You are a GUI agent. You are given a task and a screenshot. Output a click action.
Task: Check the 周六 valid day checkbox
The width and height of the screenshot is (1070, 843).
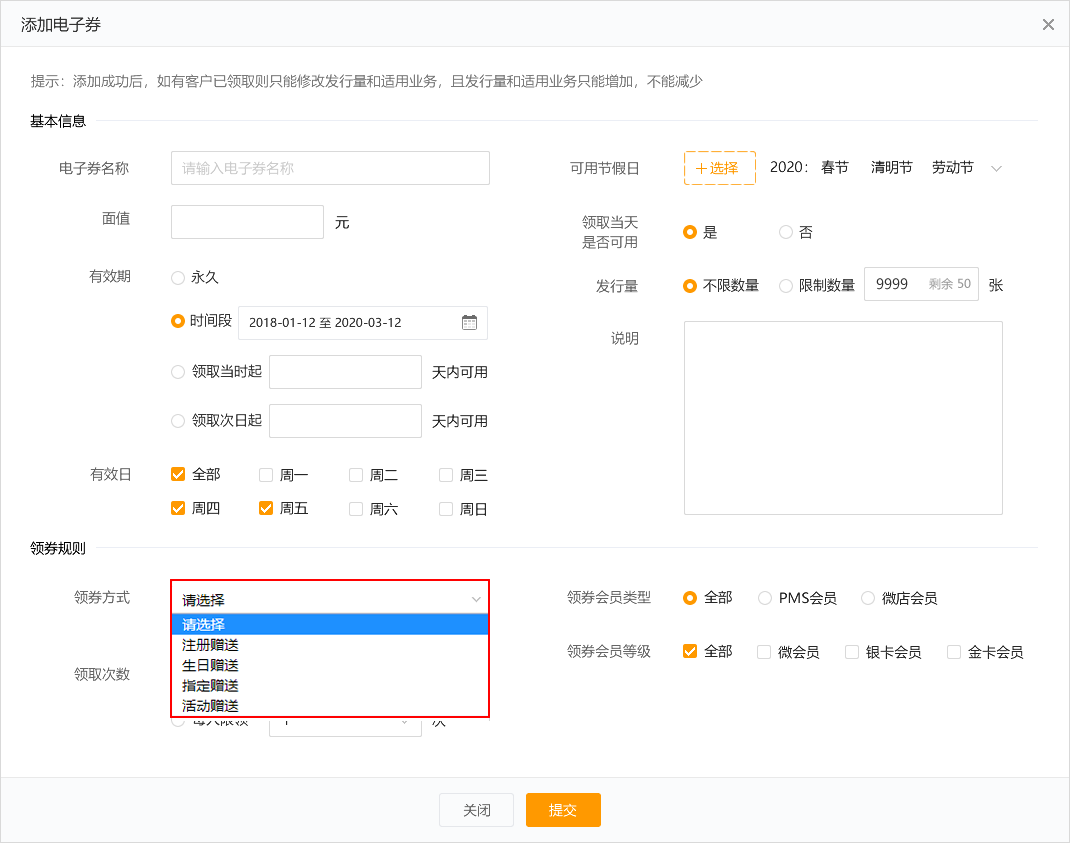pyautogui.click(x=356, y=509)
